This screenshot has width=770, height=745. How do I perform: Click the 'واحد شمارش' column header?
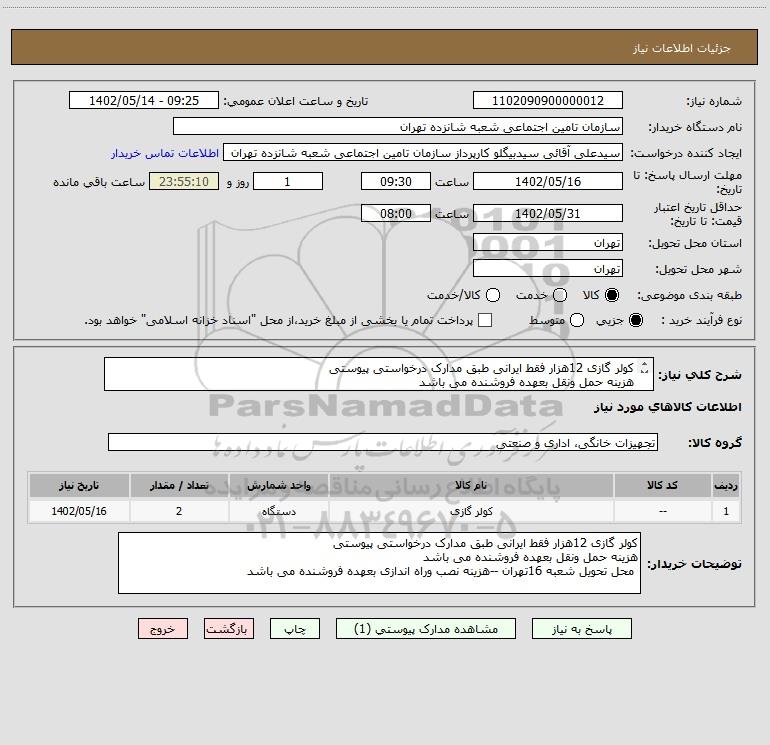pos(278,485)
